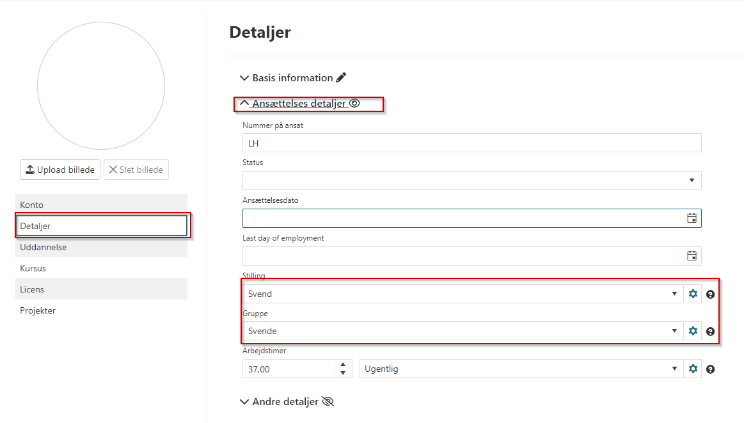Image resolution: width=744 pixels, height=423 pixels.
Task: Open the Gruppe dropdown showing Svende
Action: click(x=462, y=331)
